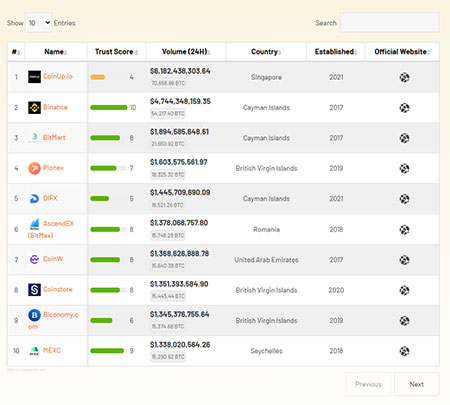
Task: Click the DIFX exchange logo
Action: [x=34, y=199]
